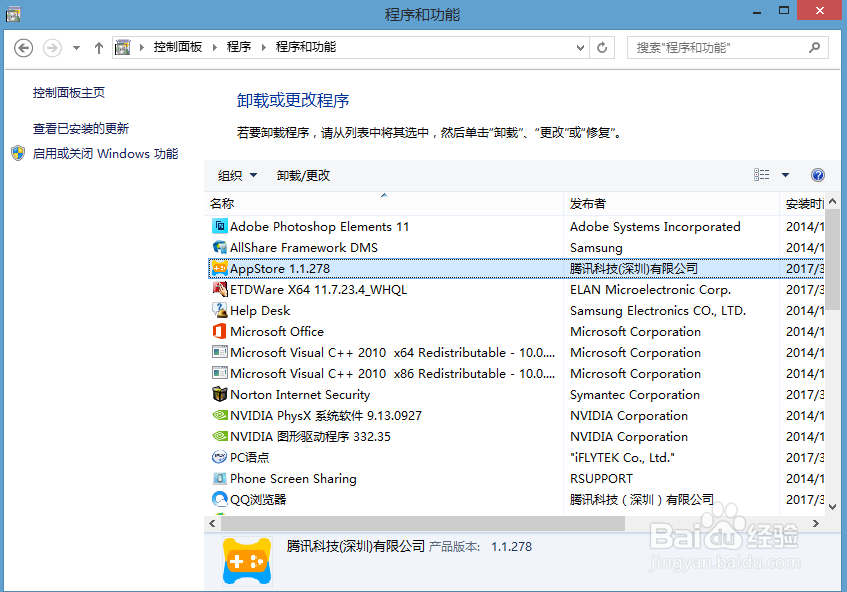
Task: Open 启用或关闭 Windows 功能 link
Action: pyautogui.click(x=105, y=154)
